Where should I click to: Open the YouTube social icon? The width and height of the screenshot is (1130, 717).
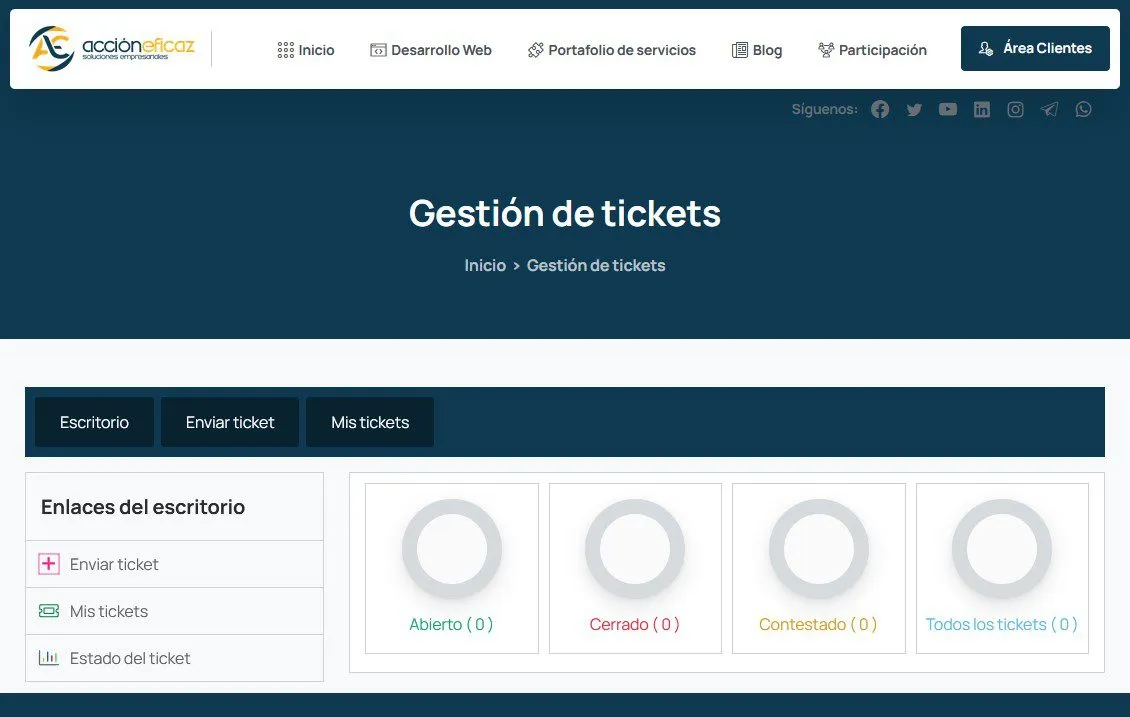coord(948,110)
